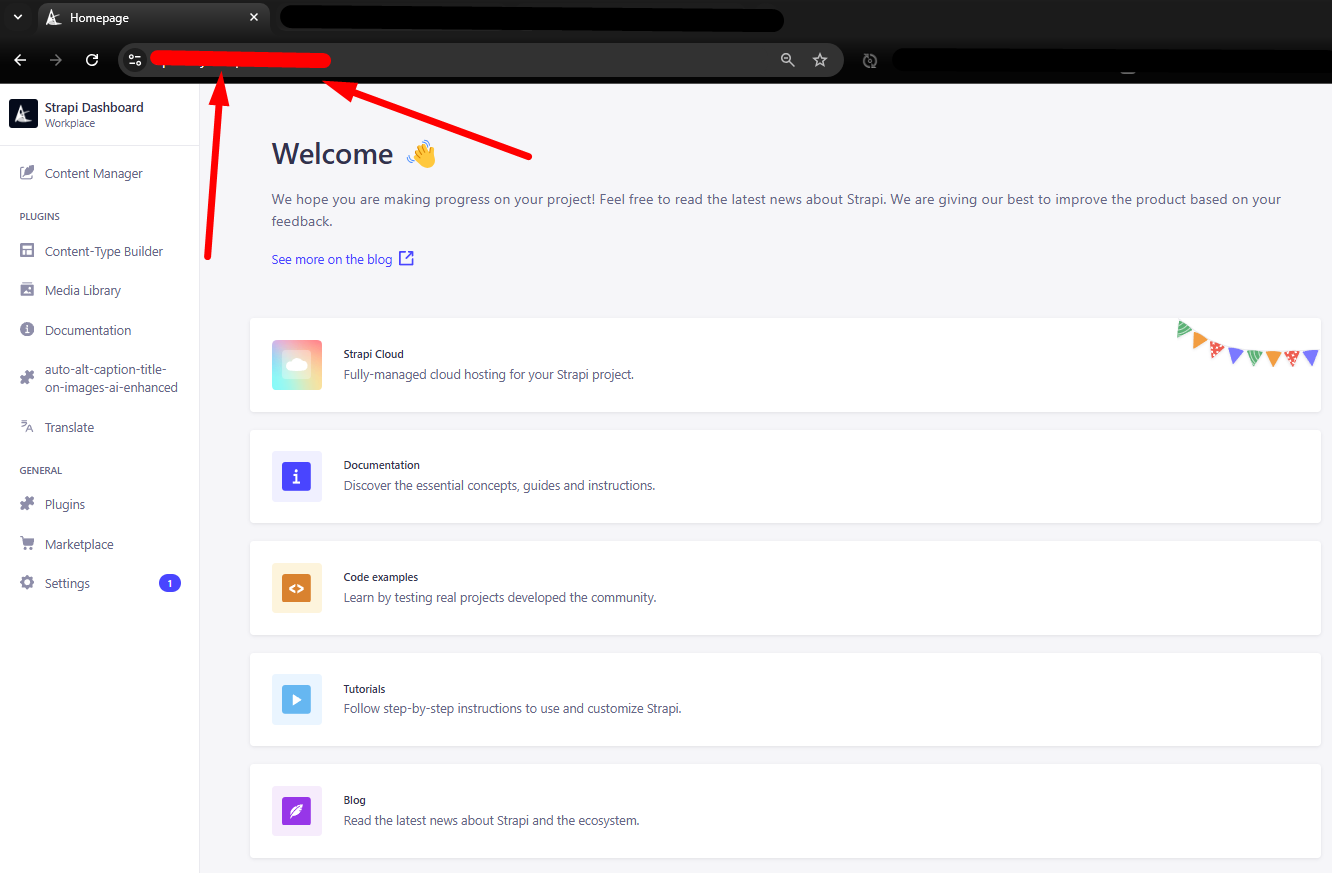Click the Translate language icon

[27, 427]
